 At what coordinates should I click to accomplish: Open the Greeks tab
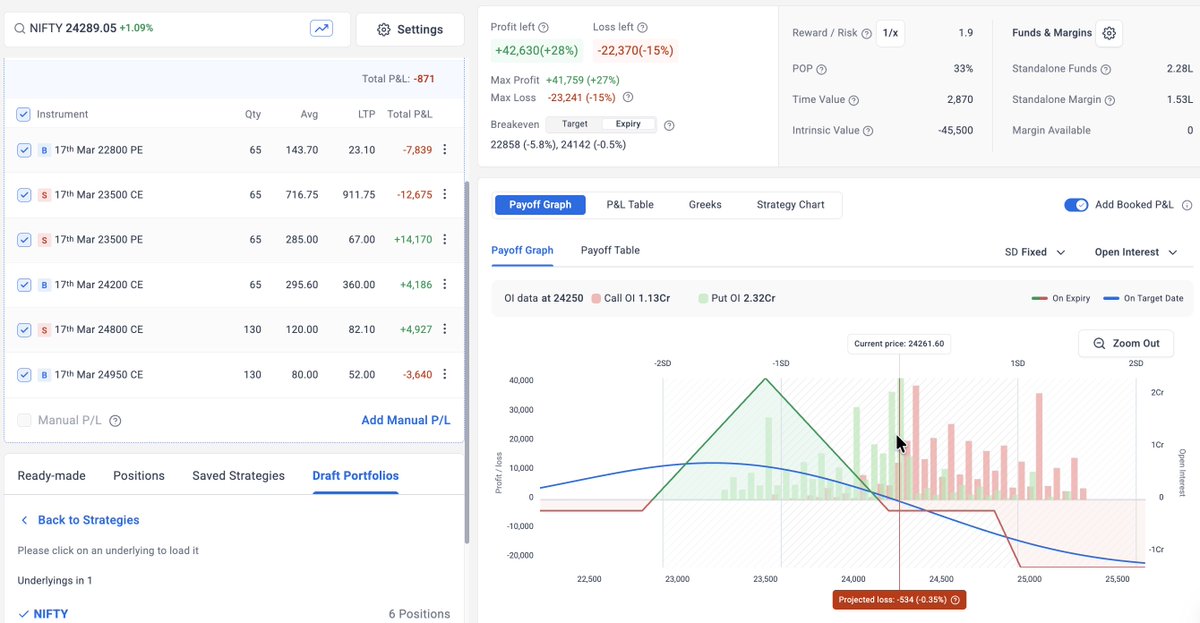tap(705, 205)
